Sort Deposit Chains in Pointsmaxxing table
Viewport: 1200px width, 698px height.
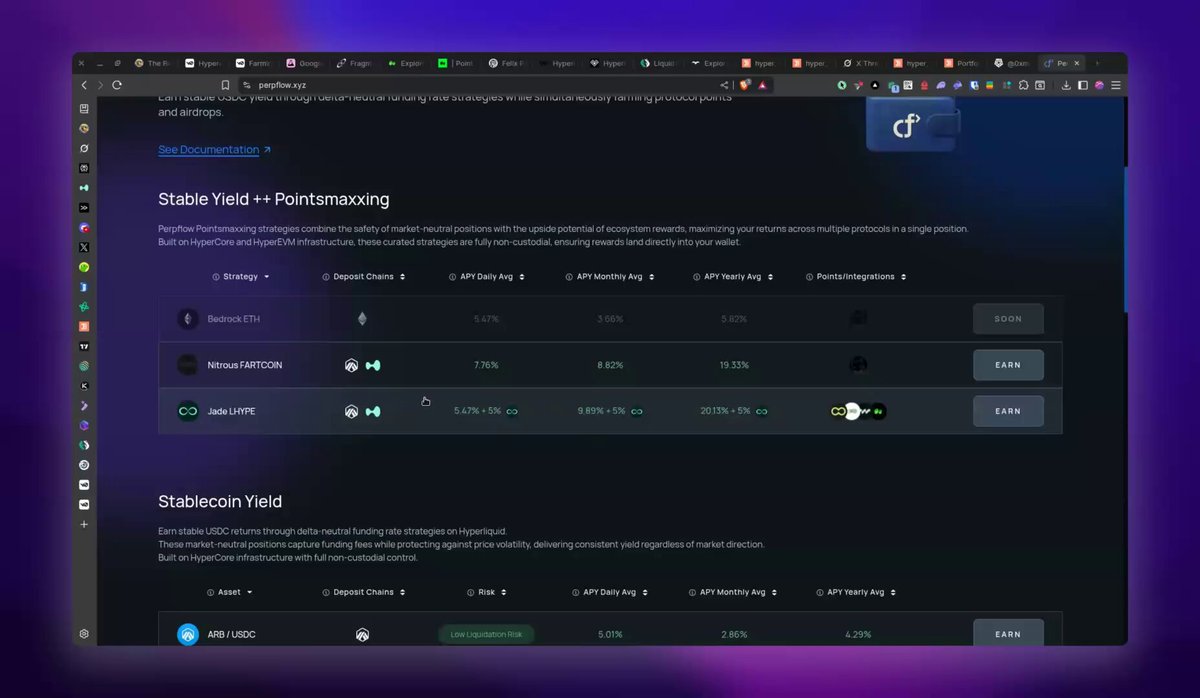click(403, 277)
